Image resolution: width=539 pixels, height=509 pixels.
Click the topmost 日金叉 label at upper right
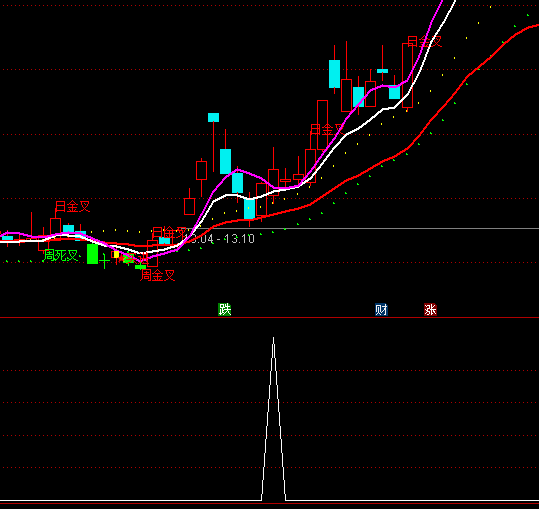(x=425, y=42)
